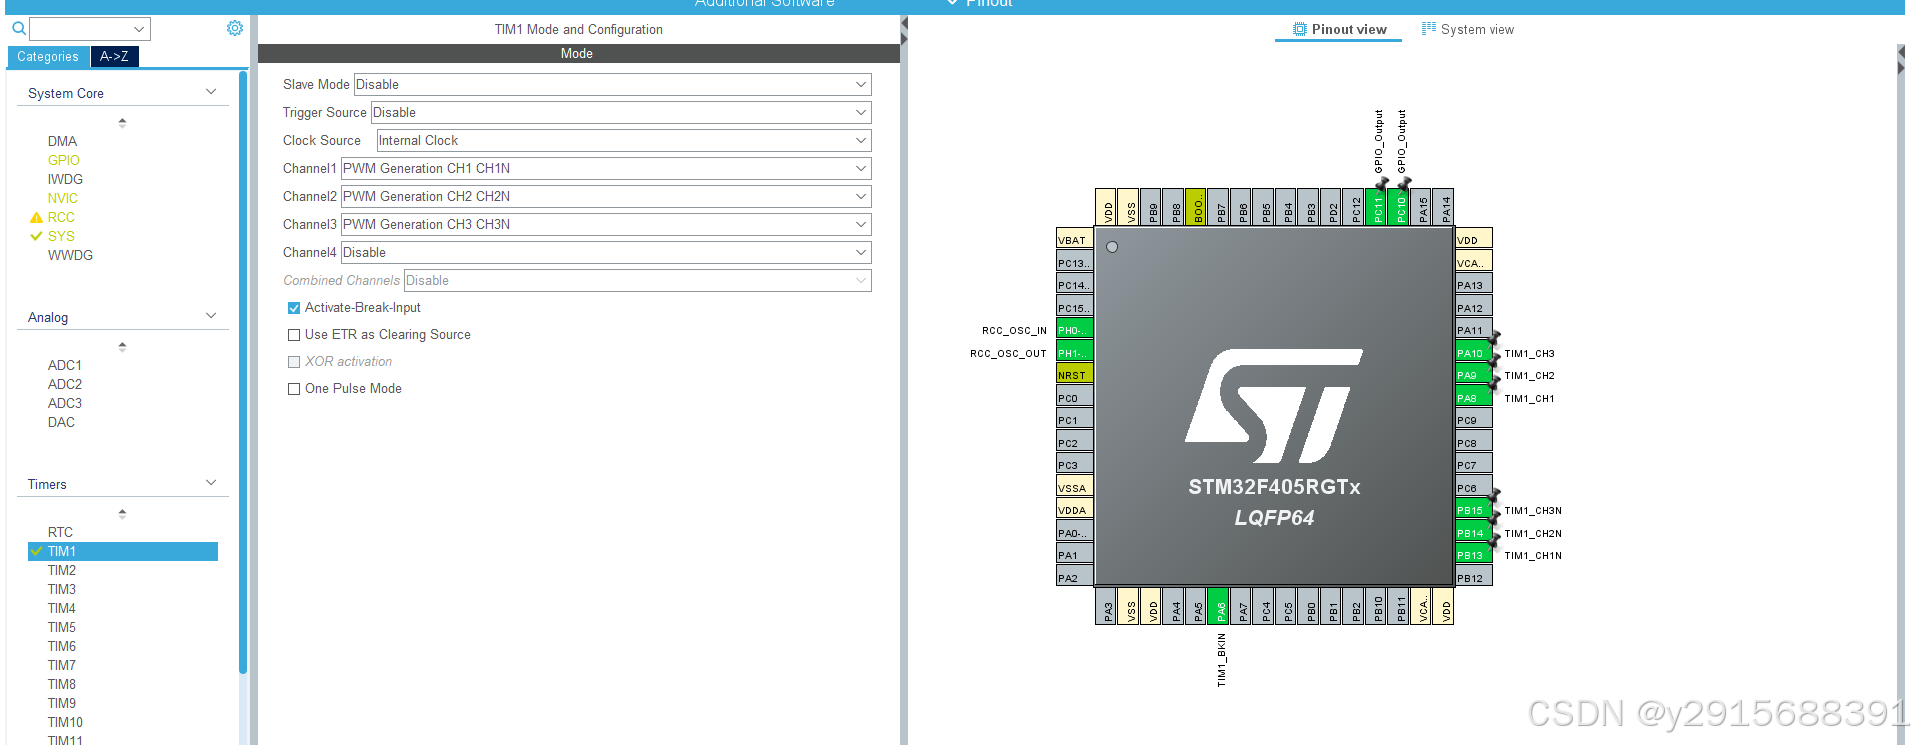Select the PC10 GPIO output pin

click(x=1400, y=207)
